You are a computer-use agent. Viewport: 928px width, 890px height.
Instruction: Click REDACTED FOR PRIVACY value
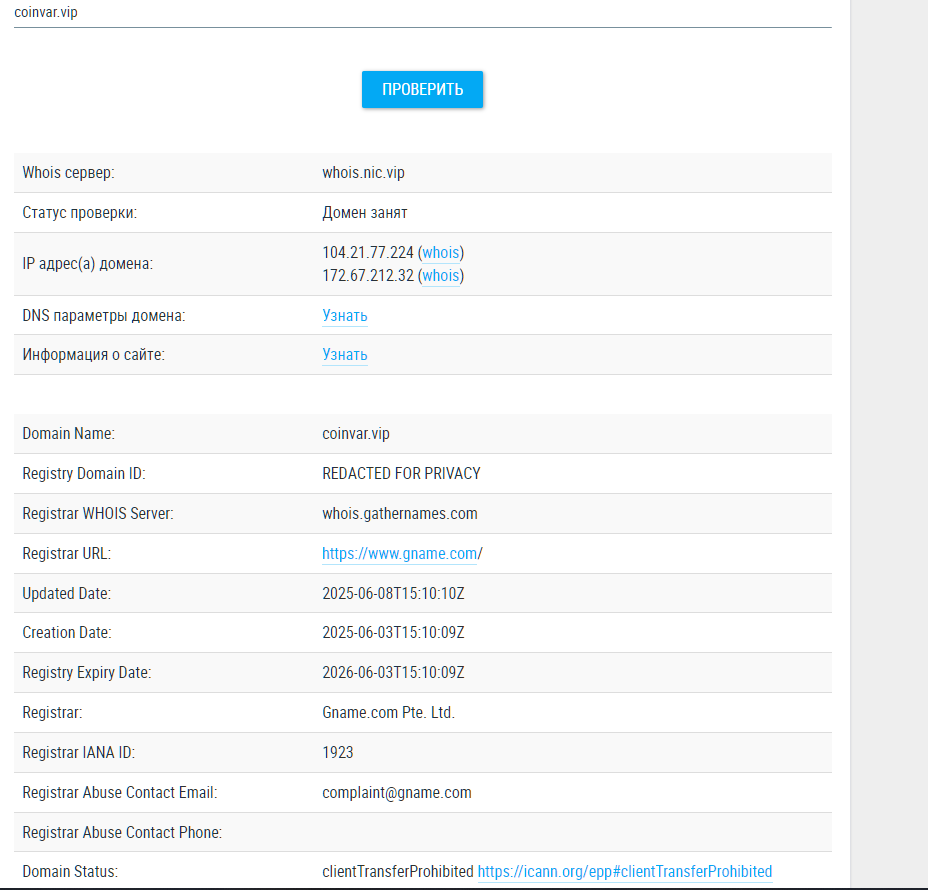[x=401, y=473]
